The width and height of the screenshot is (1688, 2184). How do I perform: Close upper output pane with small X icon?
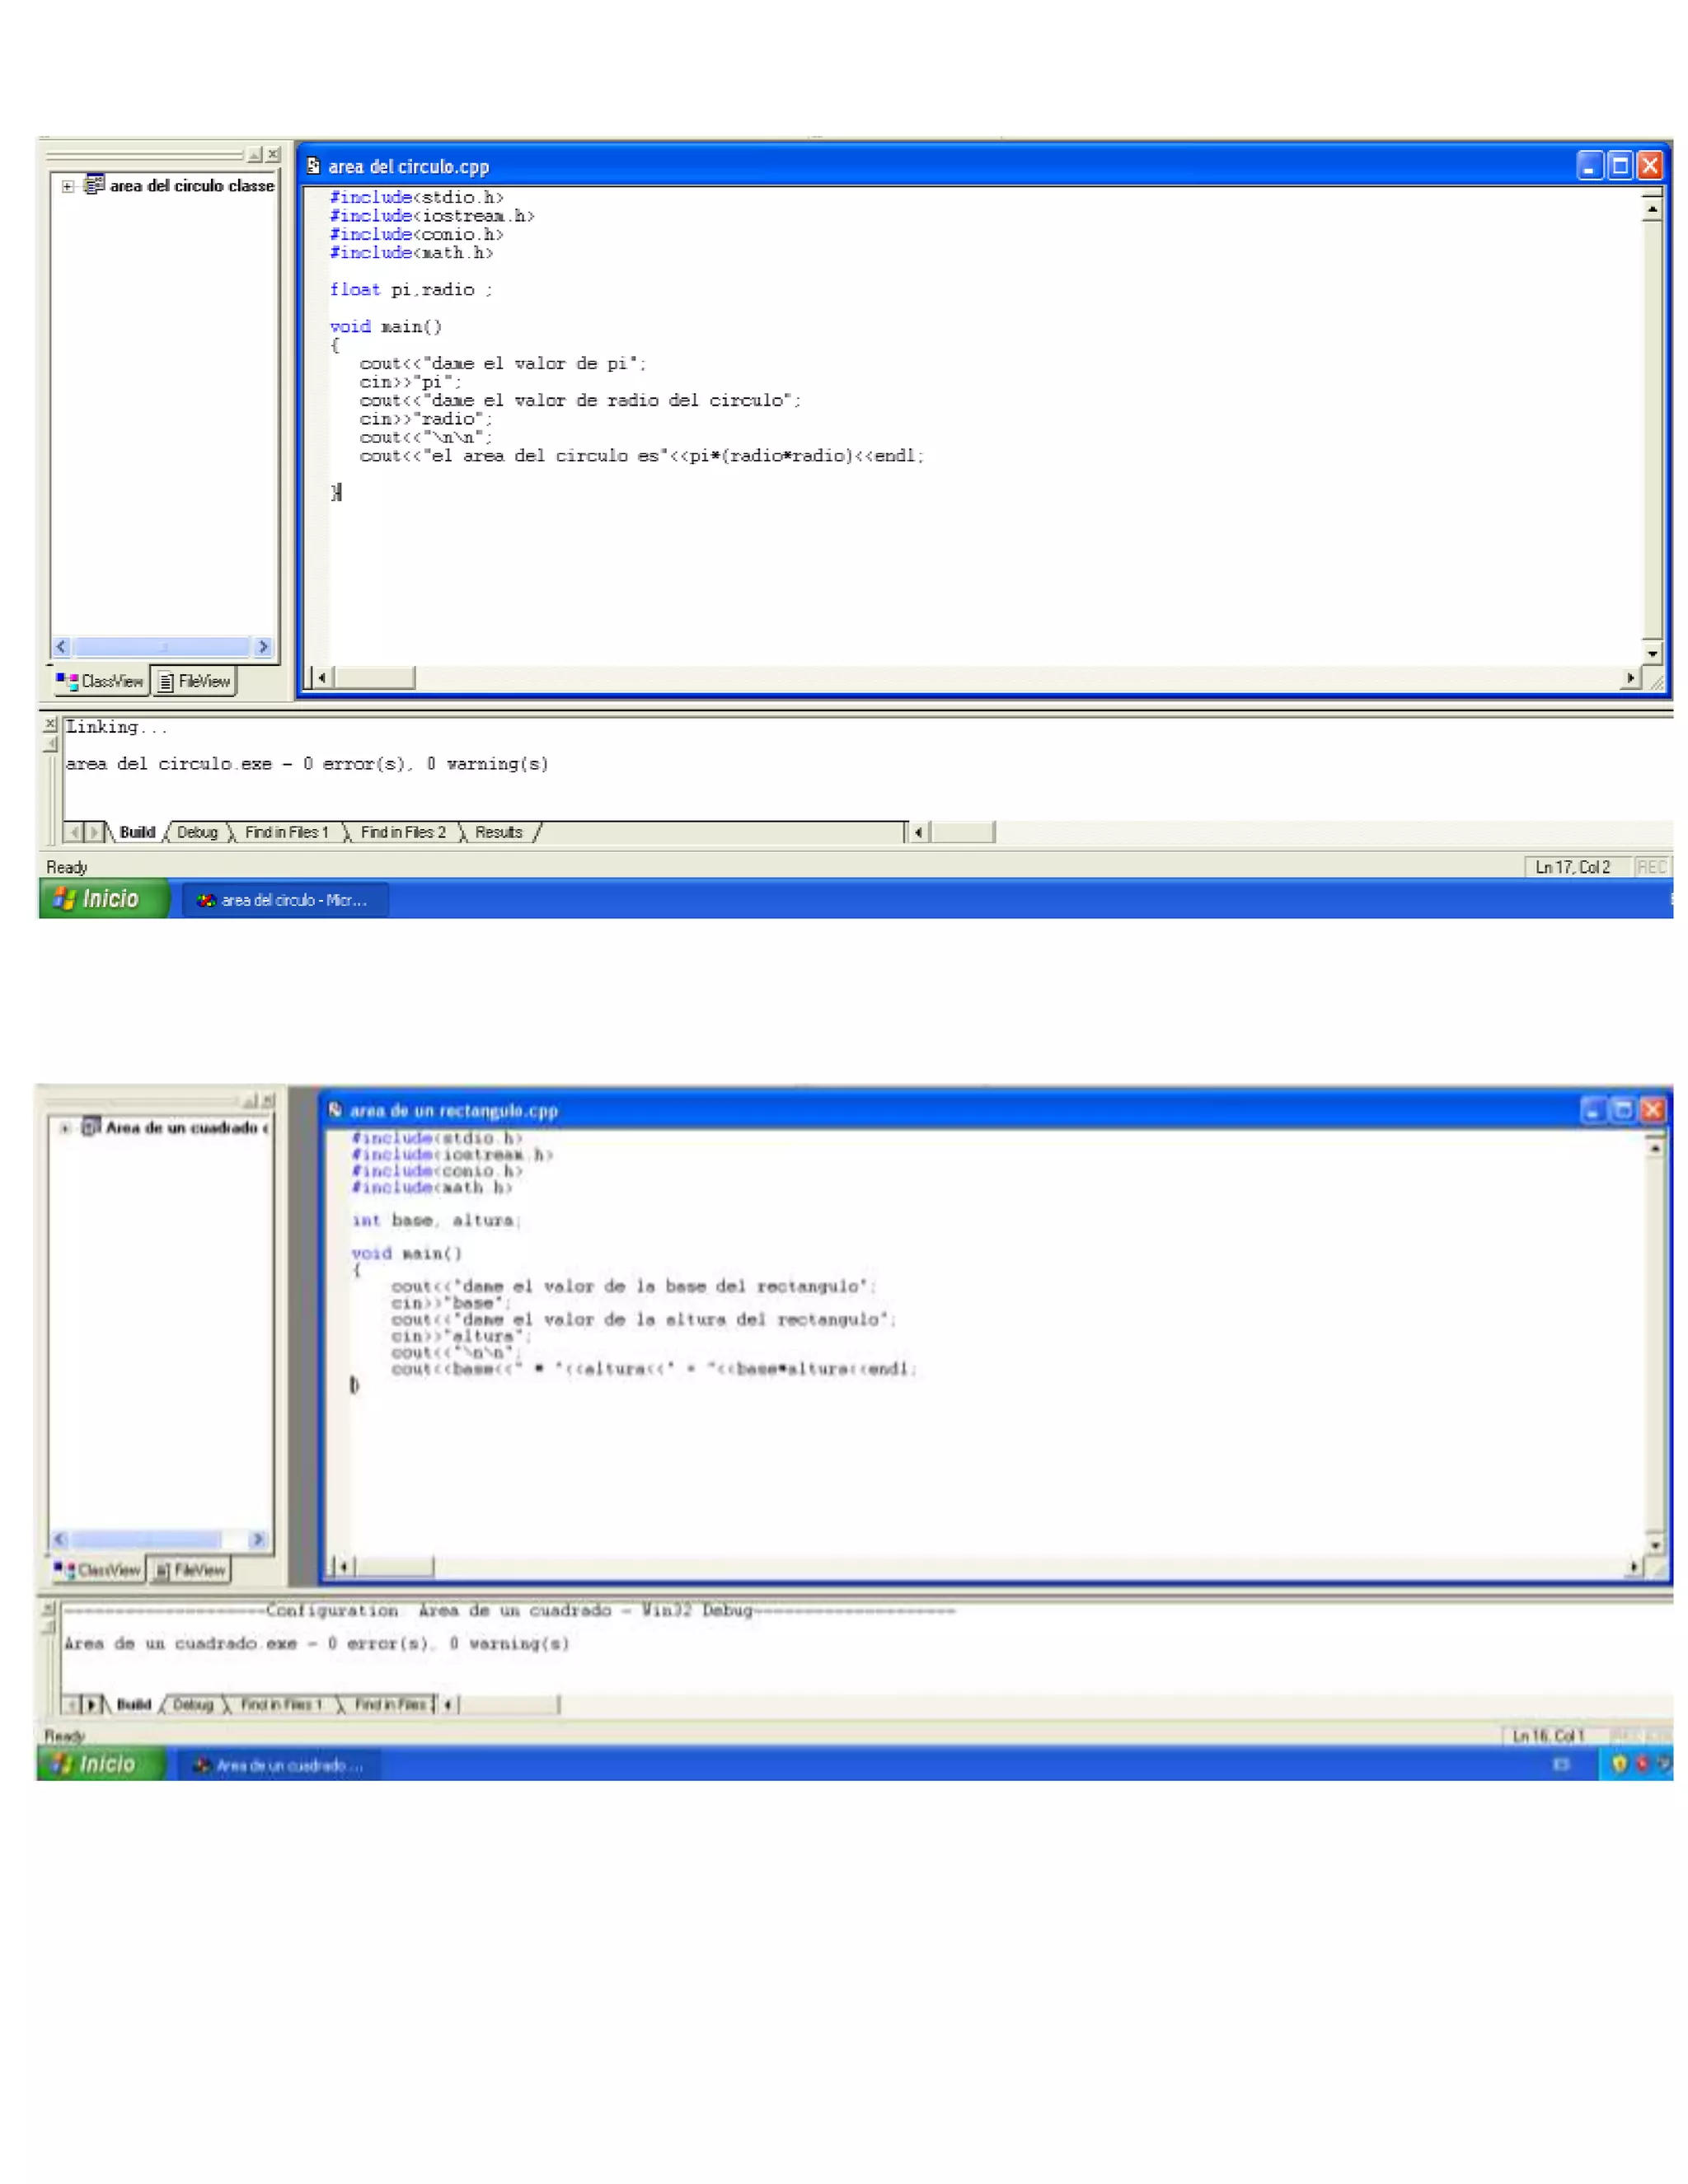pyautogui.click(x=50, y=723)
